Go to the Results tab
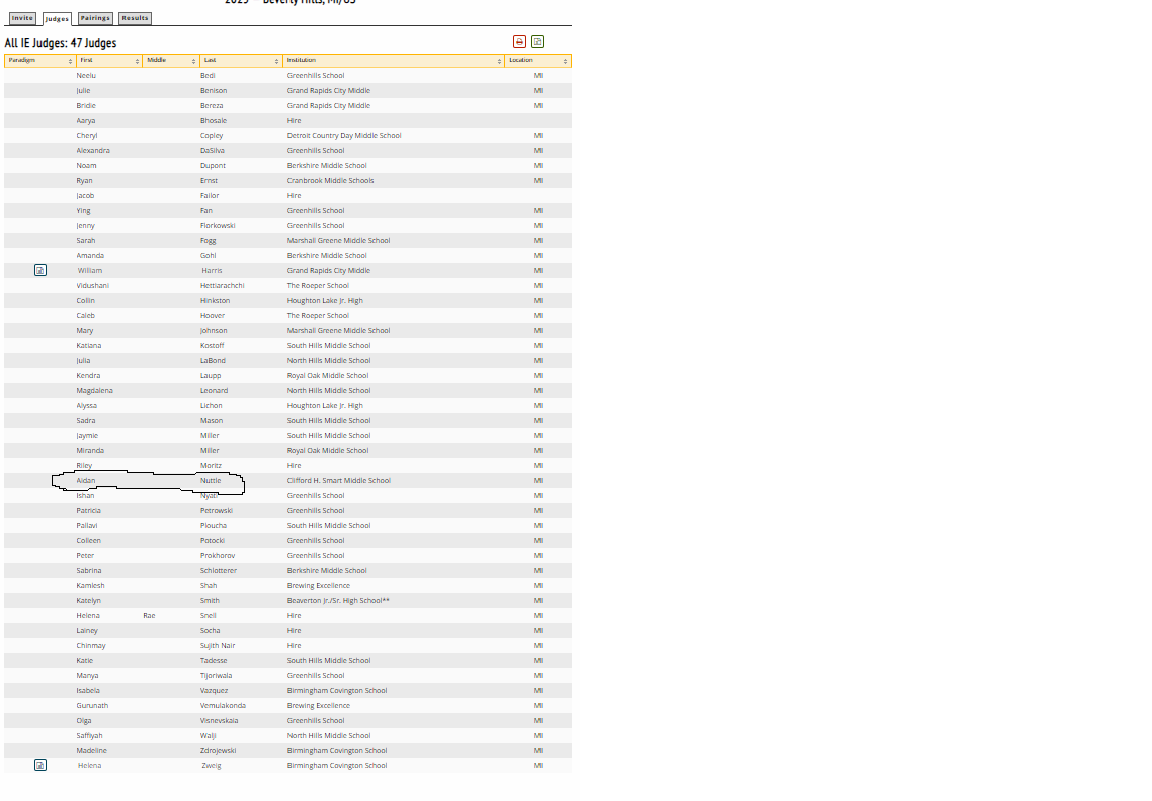This screenshot has width=1152, height=801. pyautogui.click(x=134, y=18)
